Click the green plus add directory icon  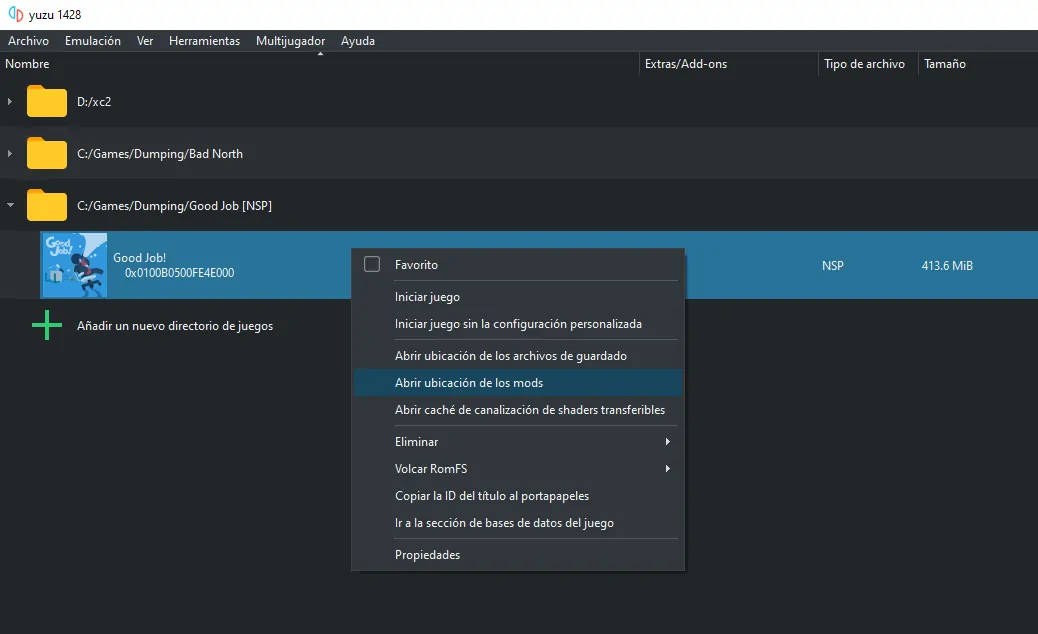(x=47, y=326)
